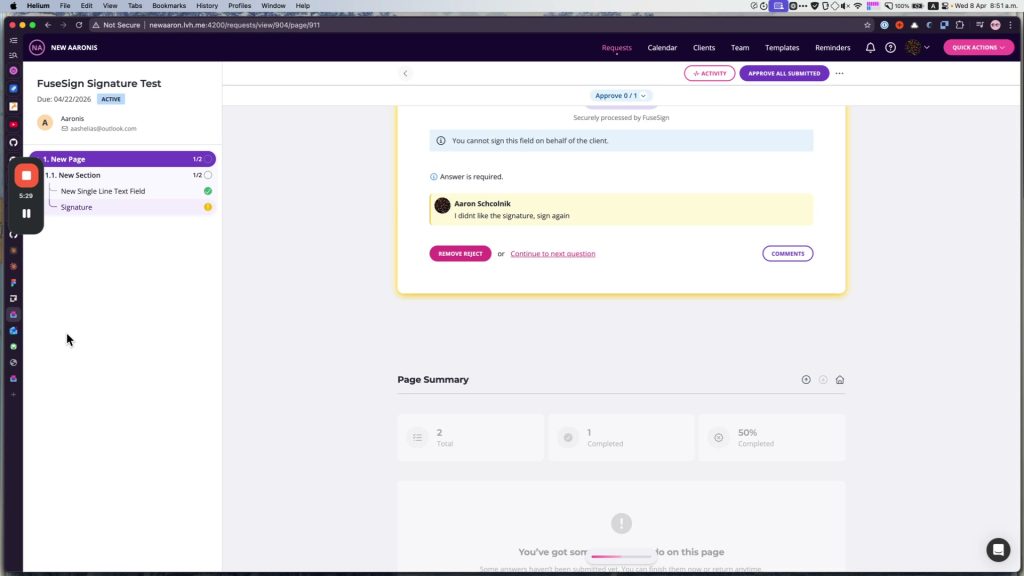
Task: Open the Quick Actions dropdown
Action: coord(978,48)
